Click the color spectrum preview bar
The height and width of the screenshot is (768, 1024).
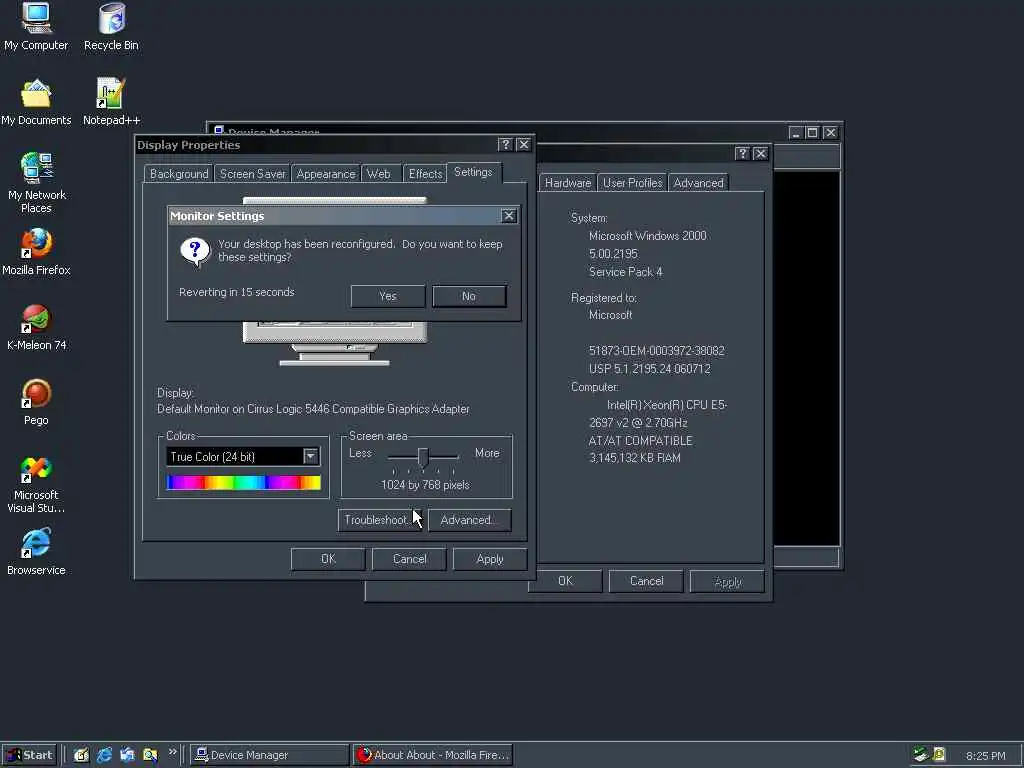pos(244,483)
